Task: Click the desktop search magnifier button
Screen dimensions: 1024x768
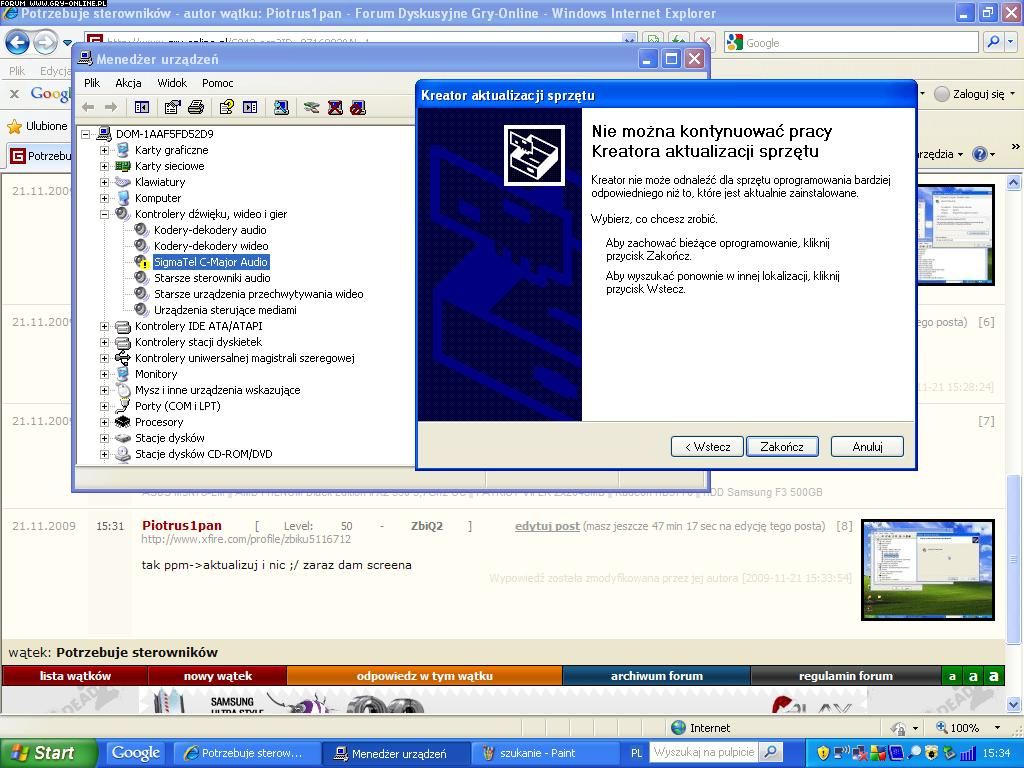Action: pos(770,752)
